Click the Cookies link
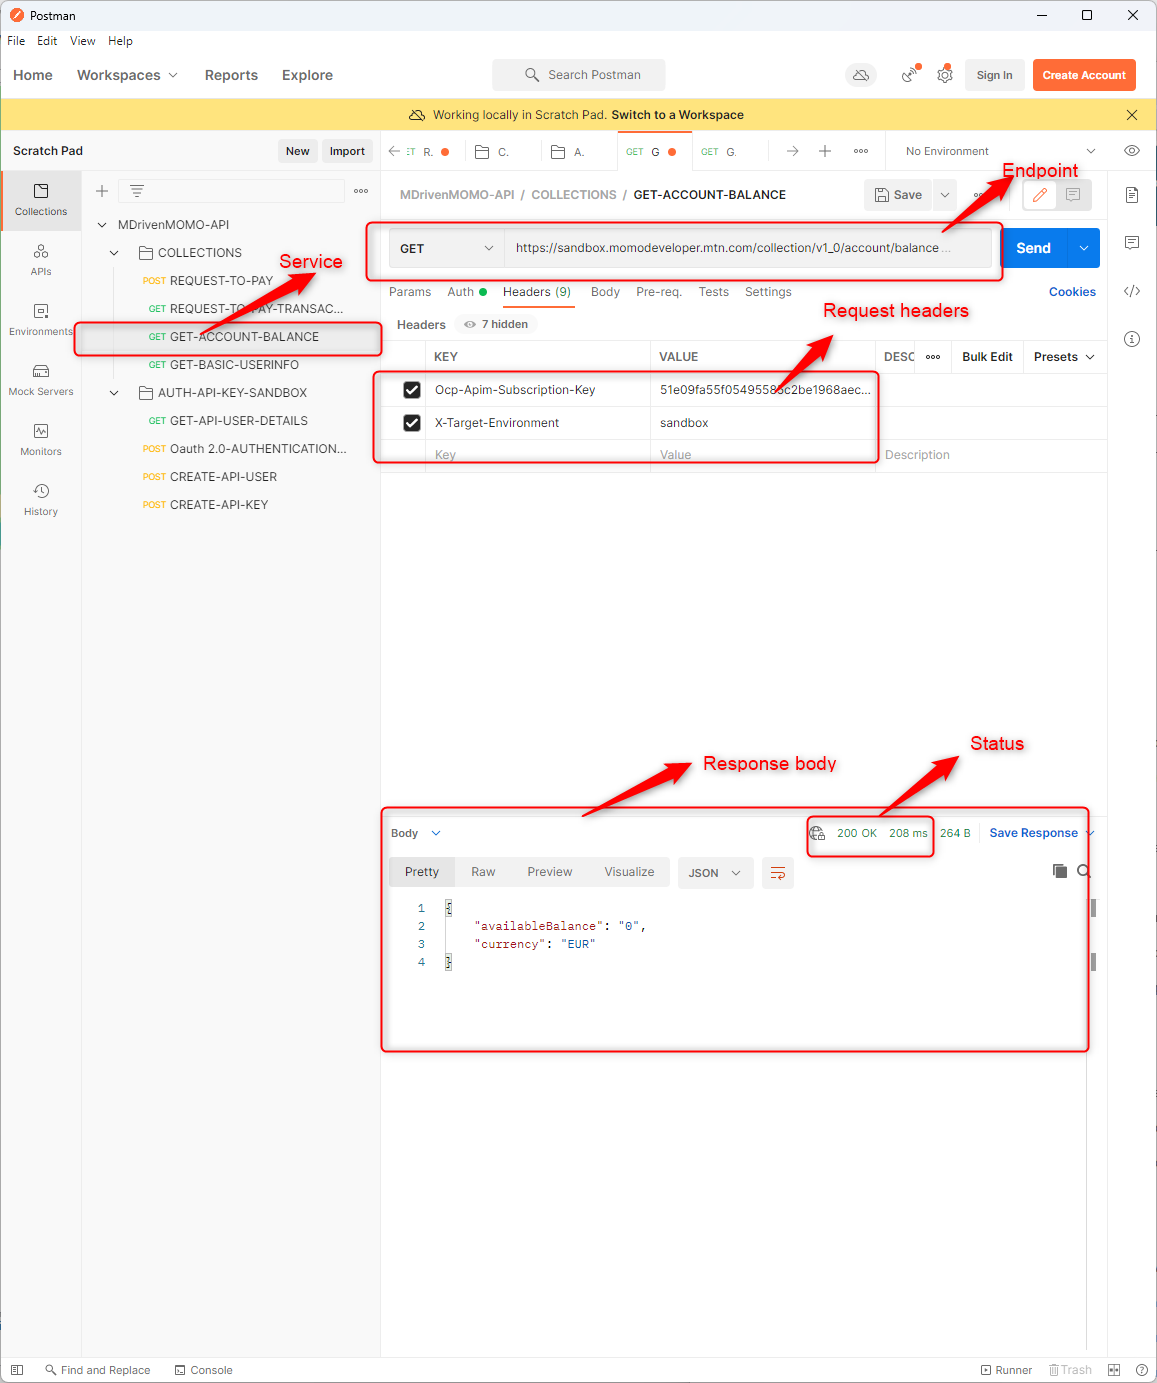This screenshot has width=1157, height=1383. click(1072, 292)
